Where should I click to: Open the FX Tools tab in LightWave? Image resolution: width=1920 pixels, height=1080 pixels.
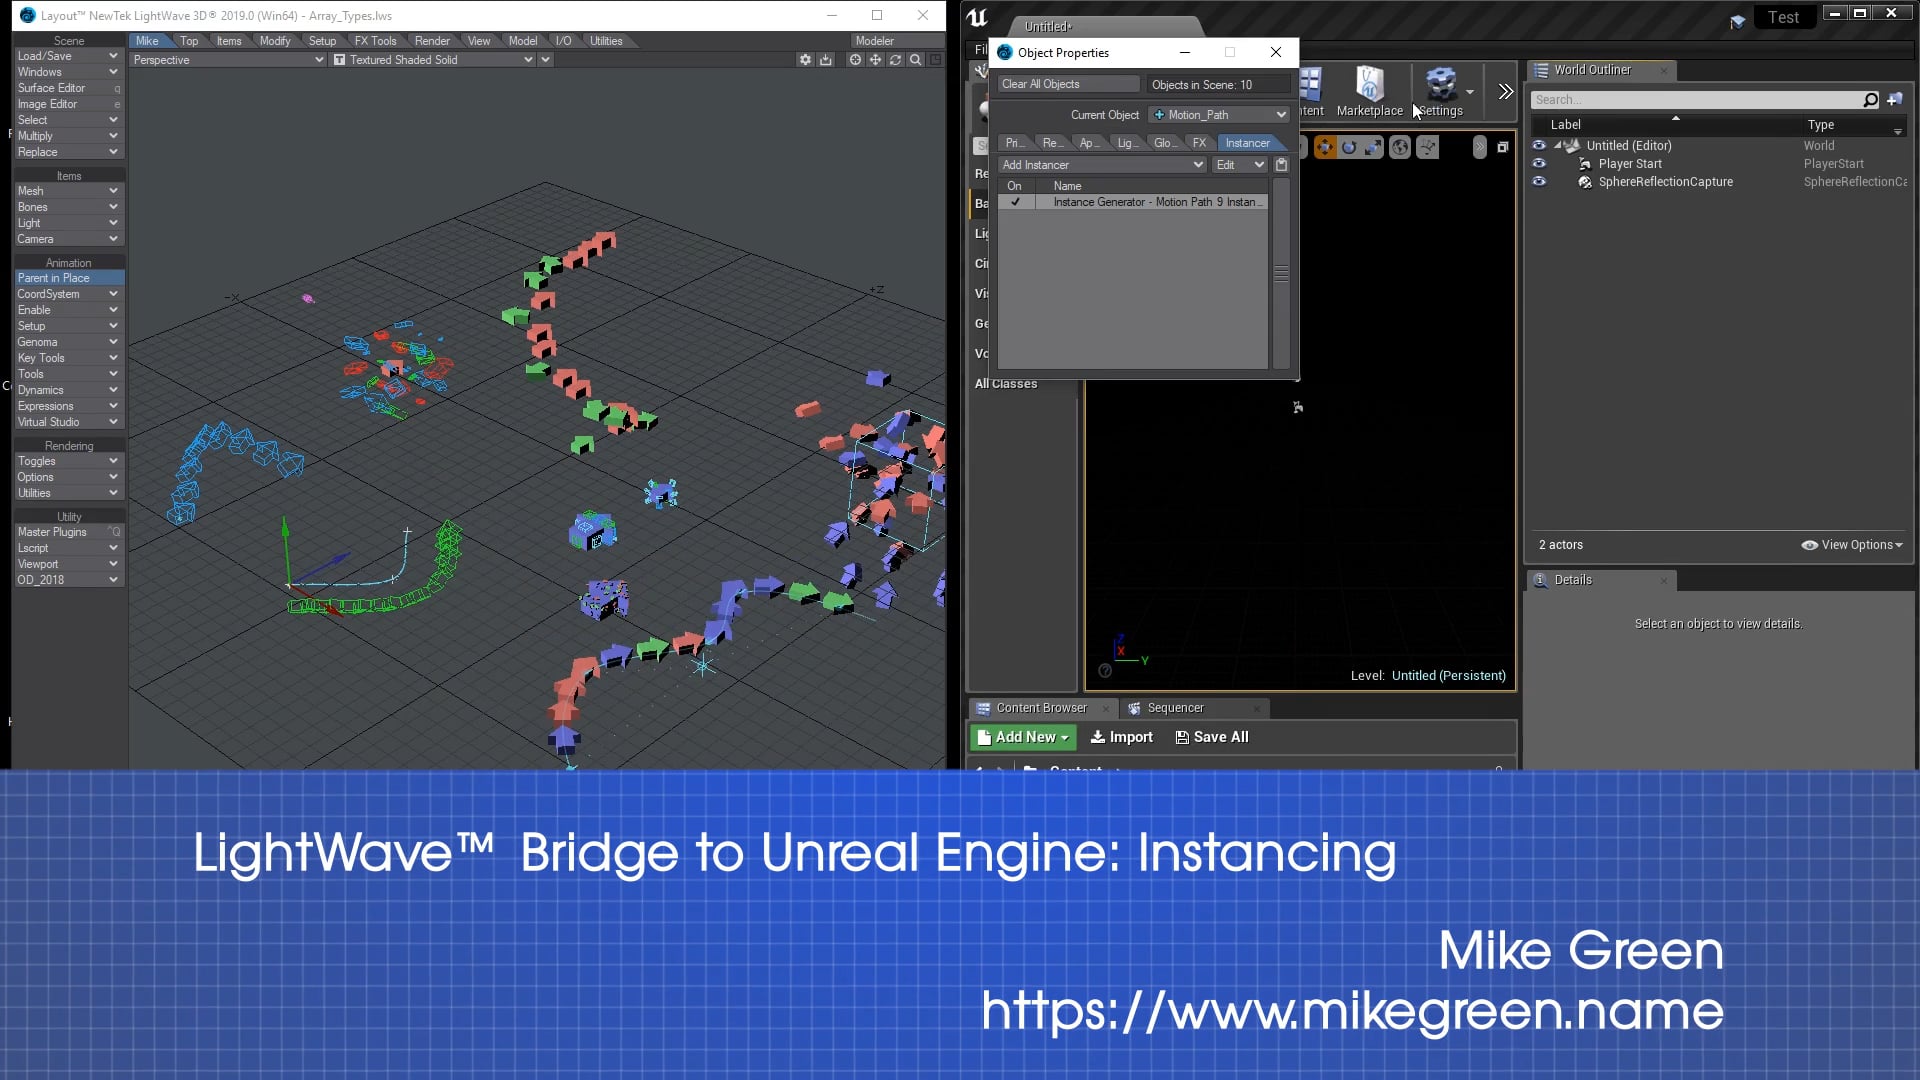click(375, 41)
